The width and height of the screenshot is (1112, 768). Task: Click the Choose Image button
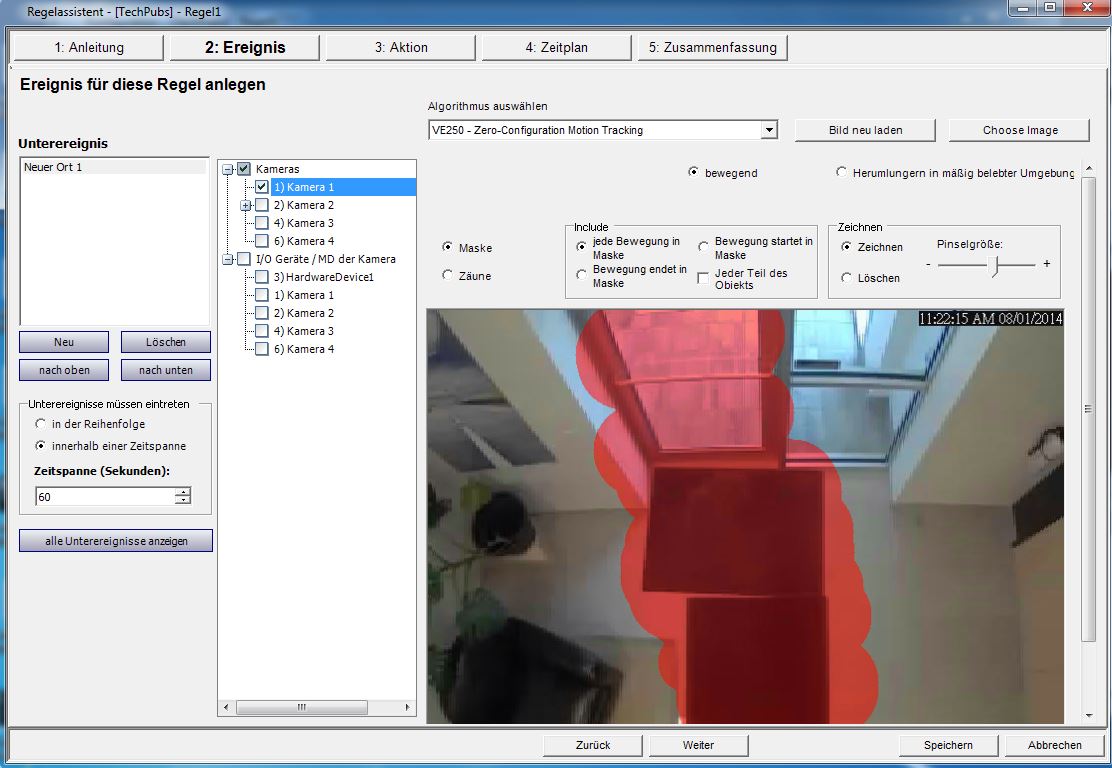(x=1020, y=130)
